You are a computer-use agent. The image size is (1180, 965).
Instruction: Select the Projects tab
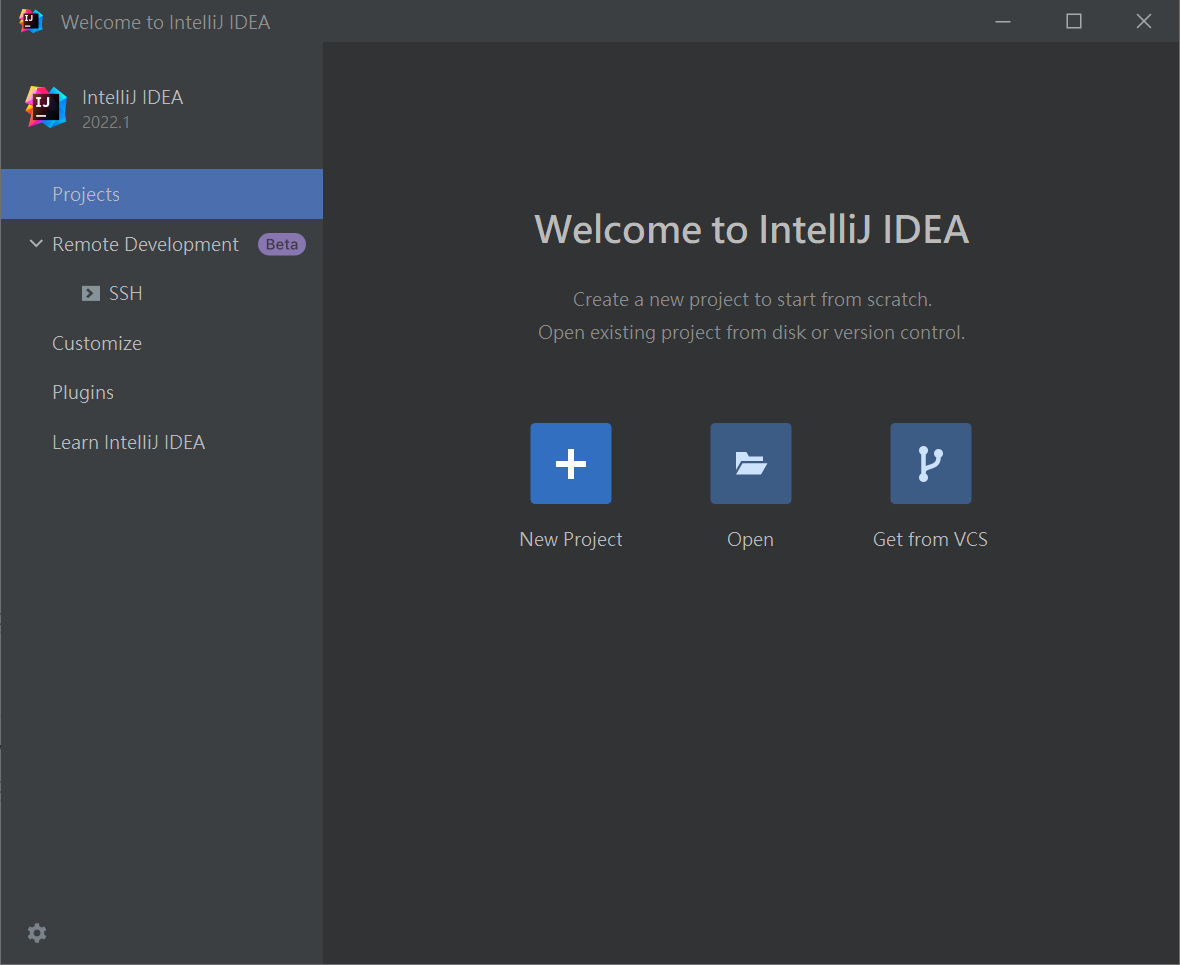pyautogui.click(x=86, y=194)
